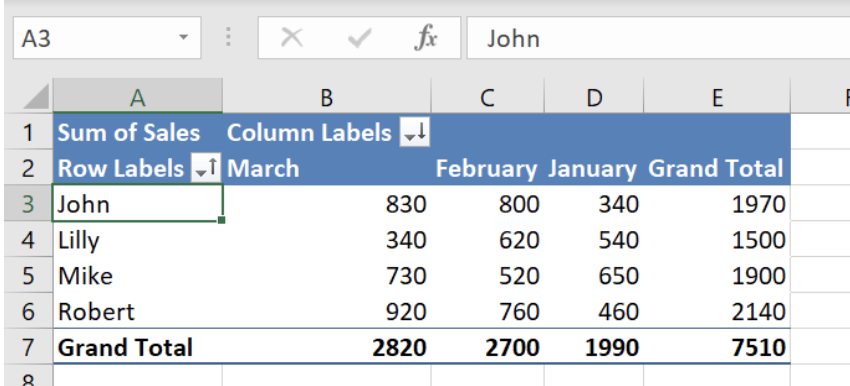
Task: Click the Enter checkmark icon in formula bar
Action: 359,38
